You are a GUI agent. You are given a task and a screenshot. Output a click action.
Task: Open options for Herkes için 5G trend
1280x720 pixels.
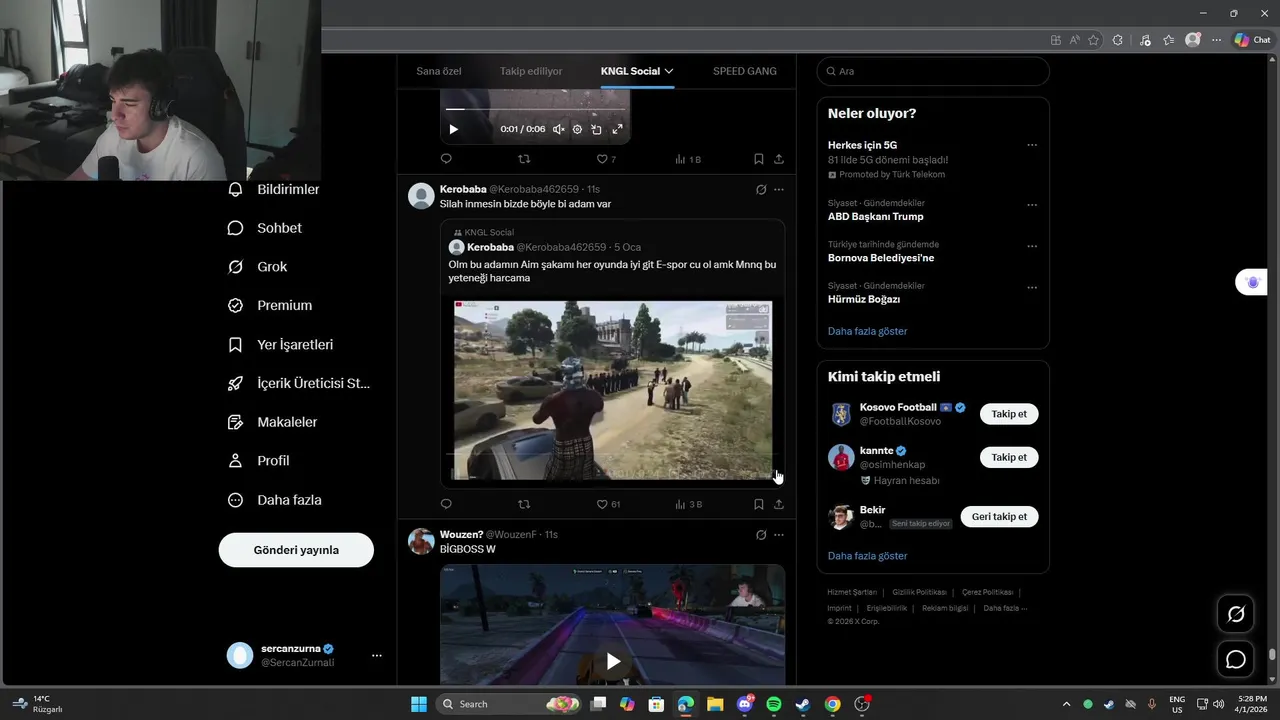tap(1032, 145)
